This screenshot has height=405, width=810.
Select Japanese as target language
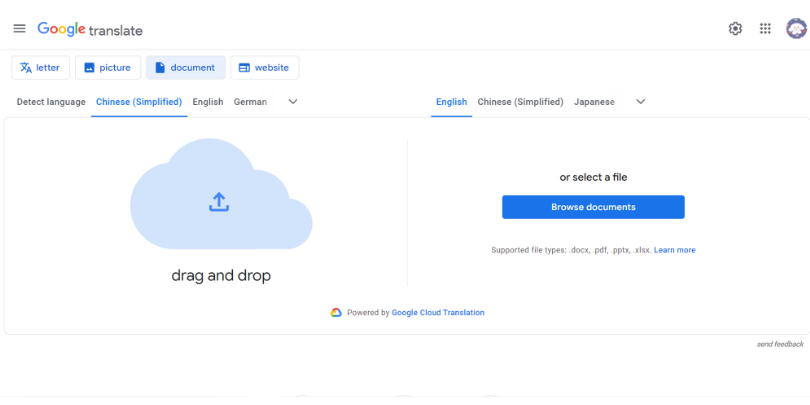pos(594,102)
